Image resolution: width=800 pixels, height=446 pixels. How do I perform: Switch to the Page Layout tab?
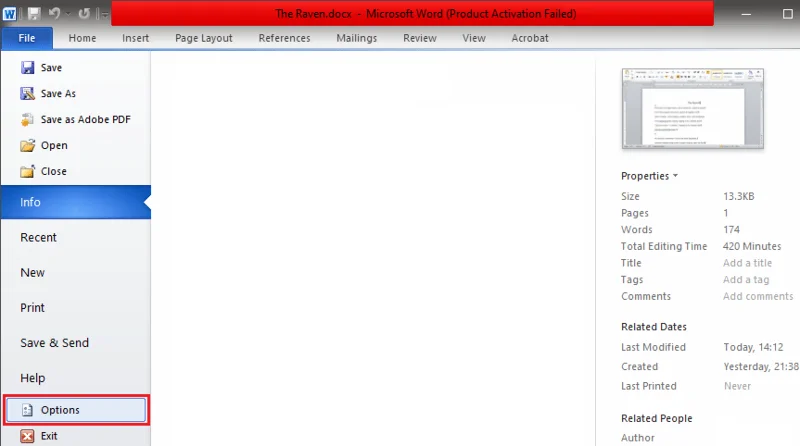click(204, 38)
